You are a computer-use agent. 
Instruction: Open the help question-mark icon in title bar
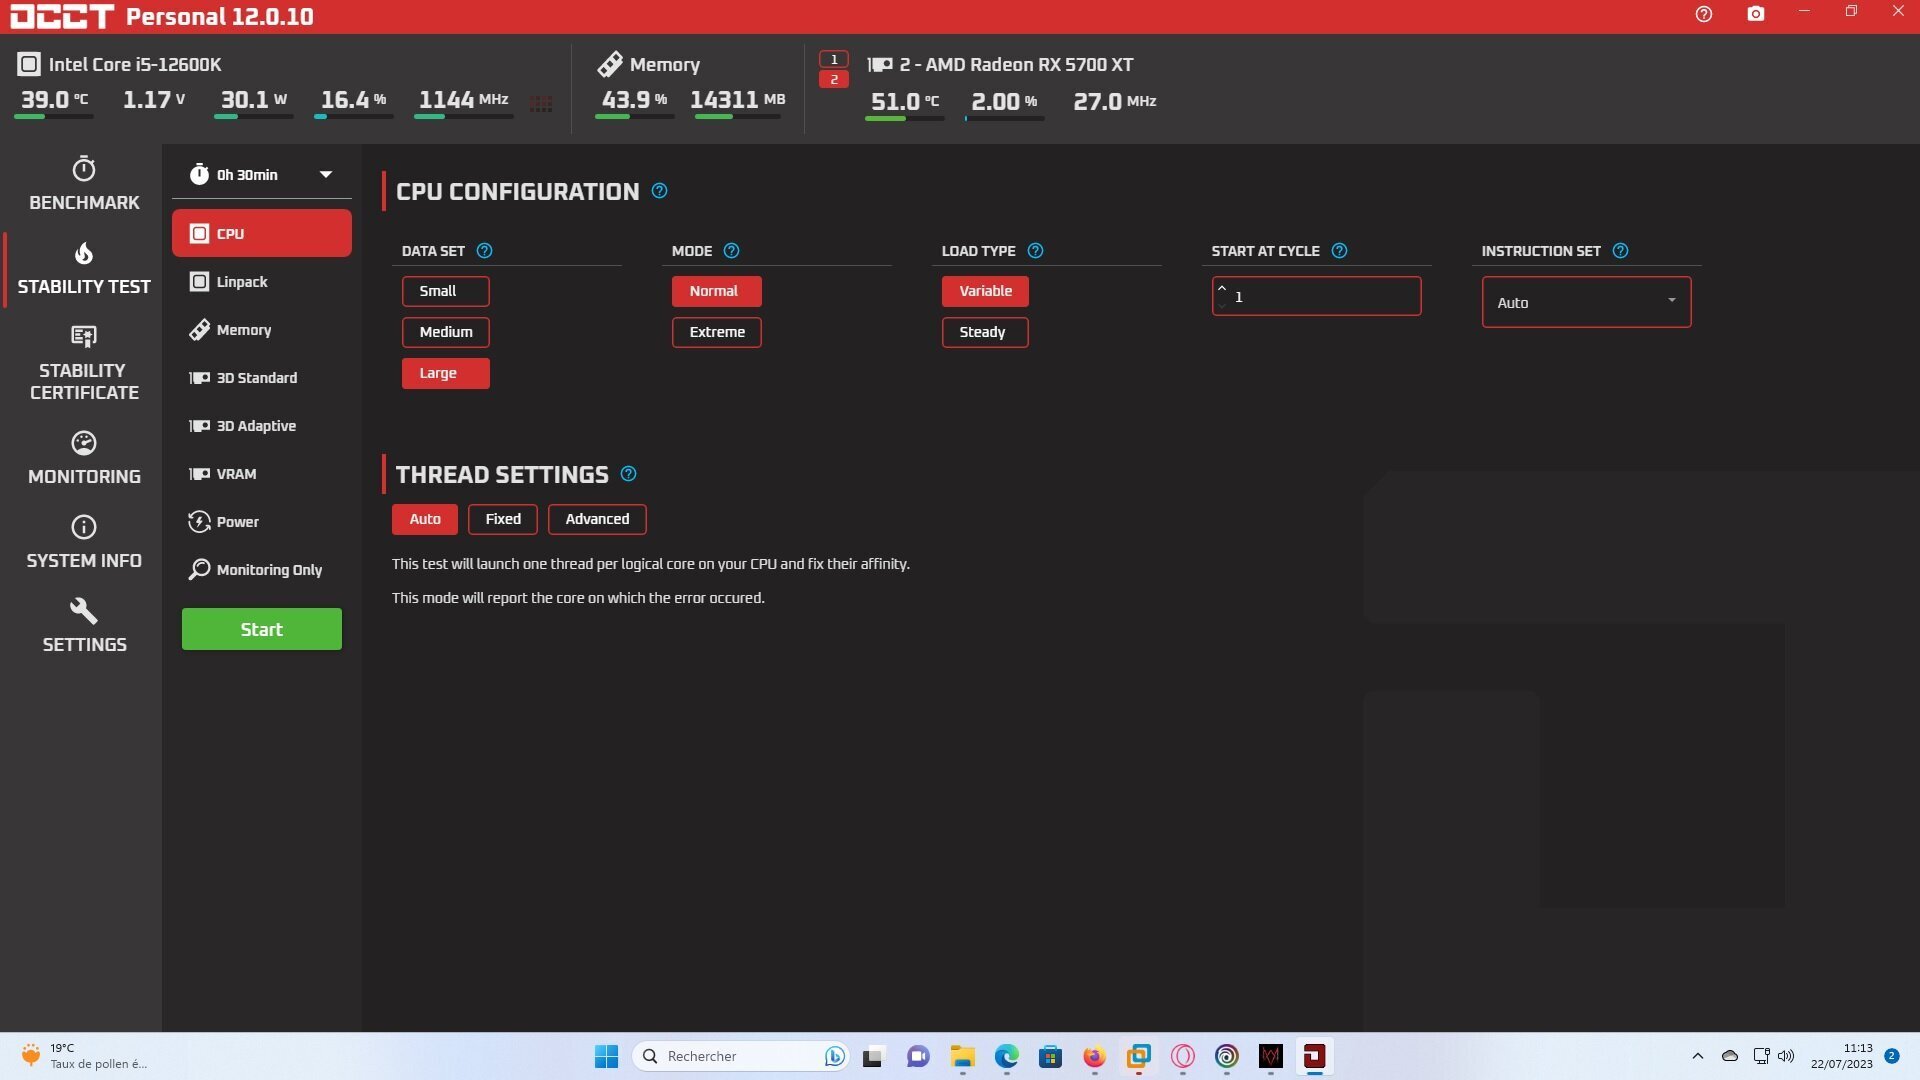coord(1704,14)
